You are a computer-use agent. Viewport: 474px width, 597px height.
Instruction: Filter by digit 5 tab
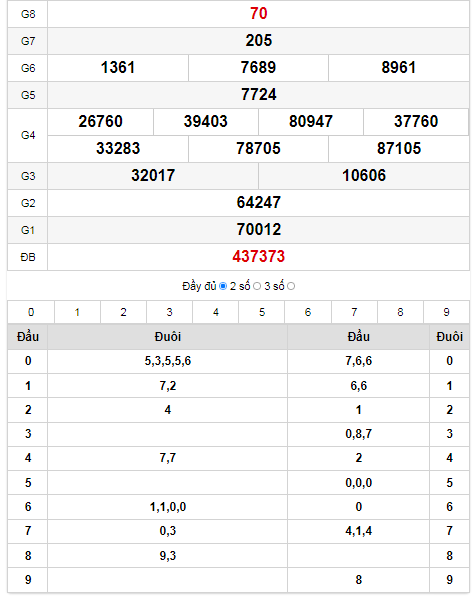tap(262, 312)
